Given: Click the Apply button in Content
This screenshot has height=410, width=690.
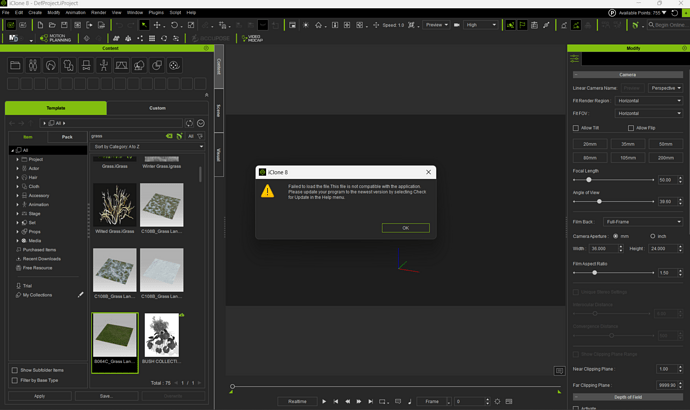Looking at the screenshot, I should [40, 396].
